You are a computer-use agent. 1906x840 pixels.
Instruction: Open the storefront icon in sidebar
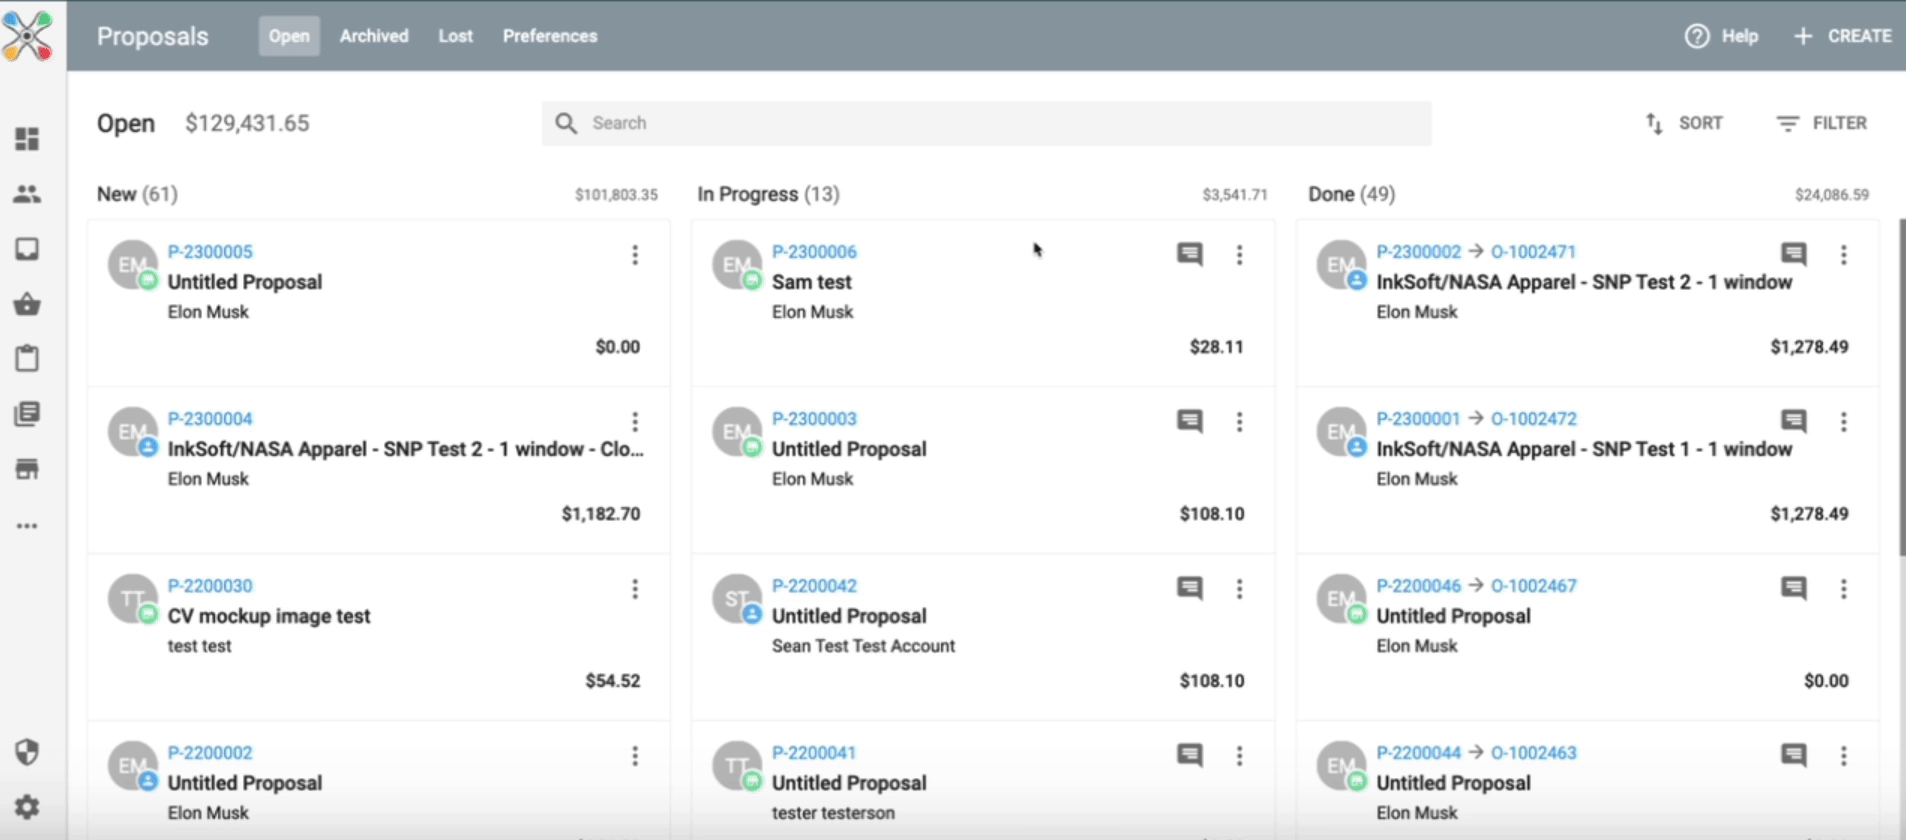27,469
